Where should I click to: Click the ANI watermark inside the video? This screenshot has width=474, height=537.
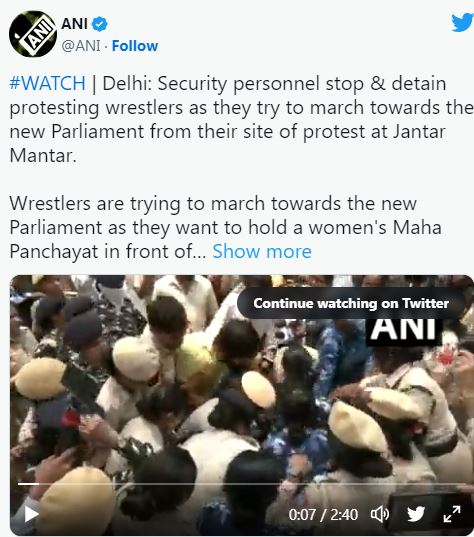click(x=403, y=329)
